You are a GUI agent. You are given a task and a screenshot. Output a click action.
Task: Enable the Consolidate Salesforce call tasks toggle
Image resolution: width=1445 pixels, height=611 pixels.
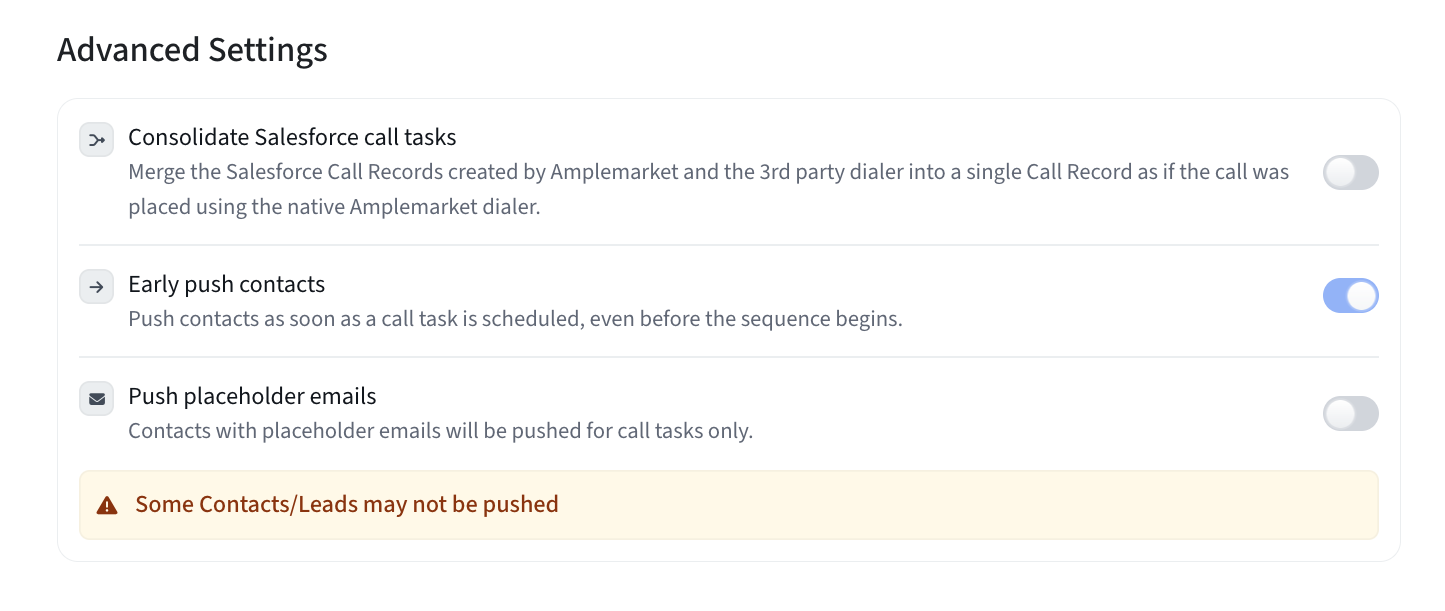coord(1350,173)
